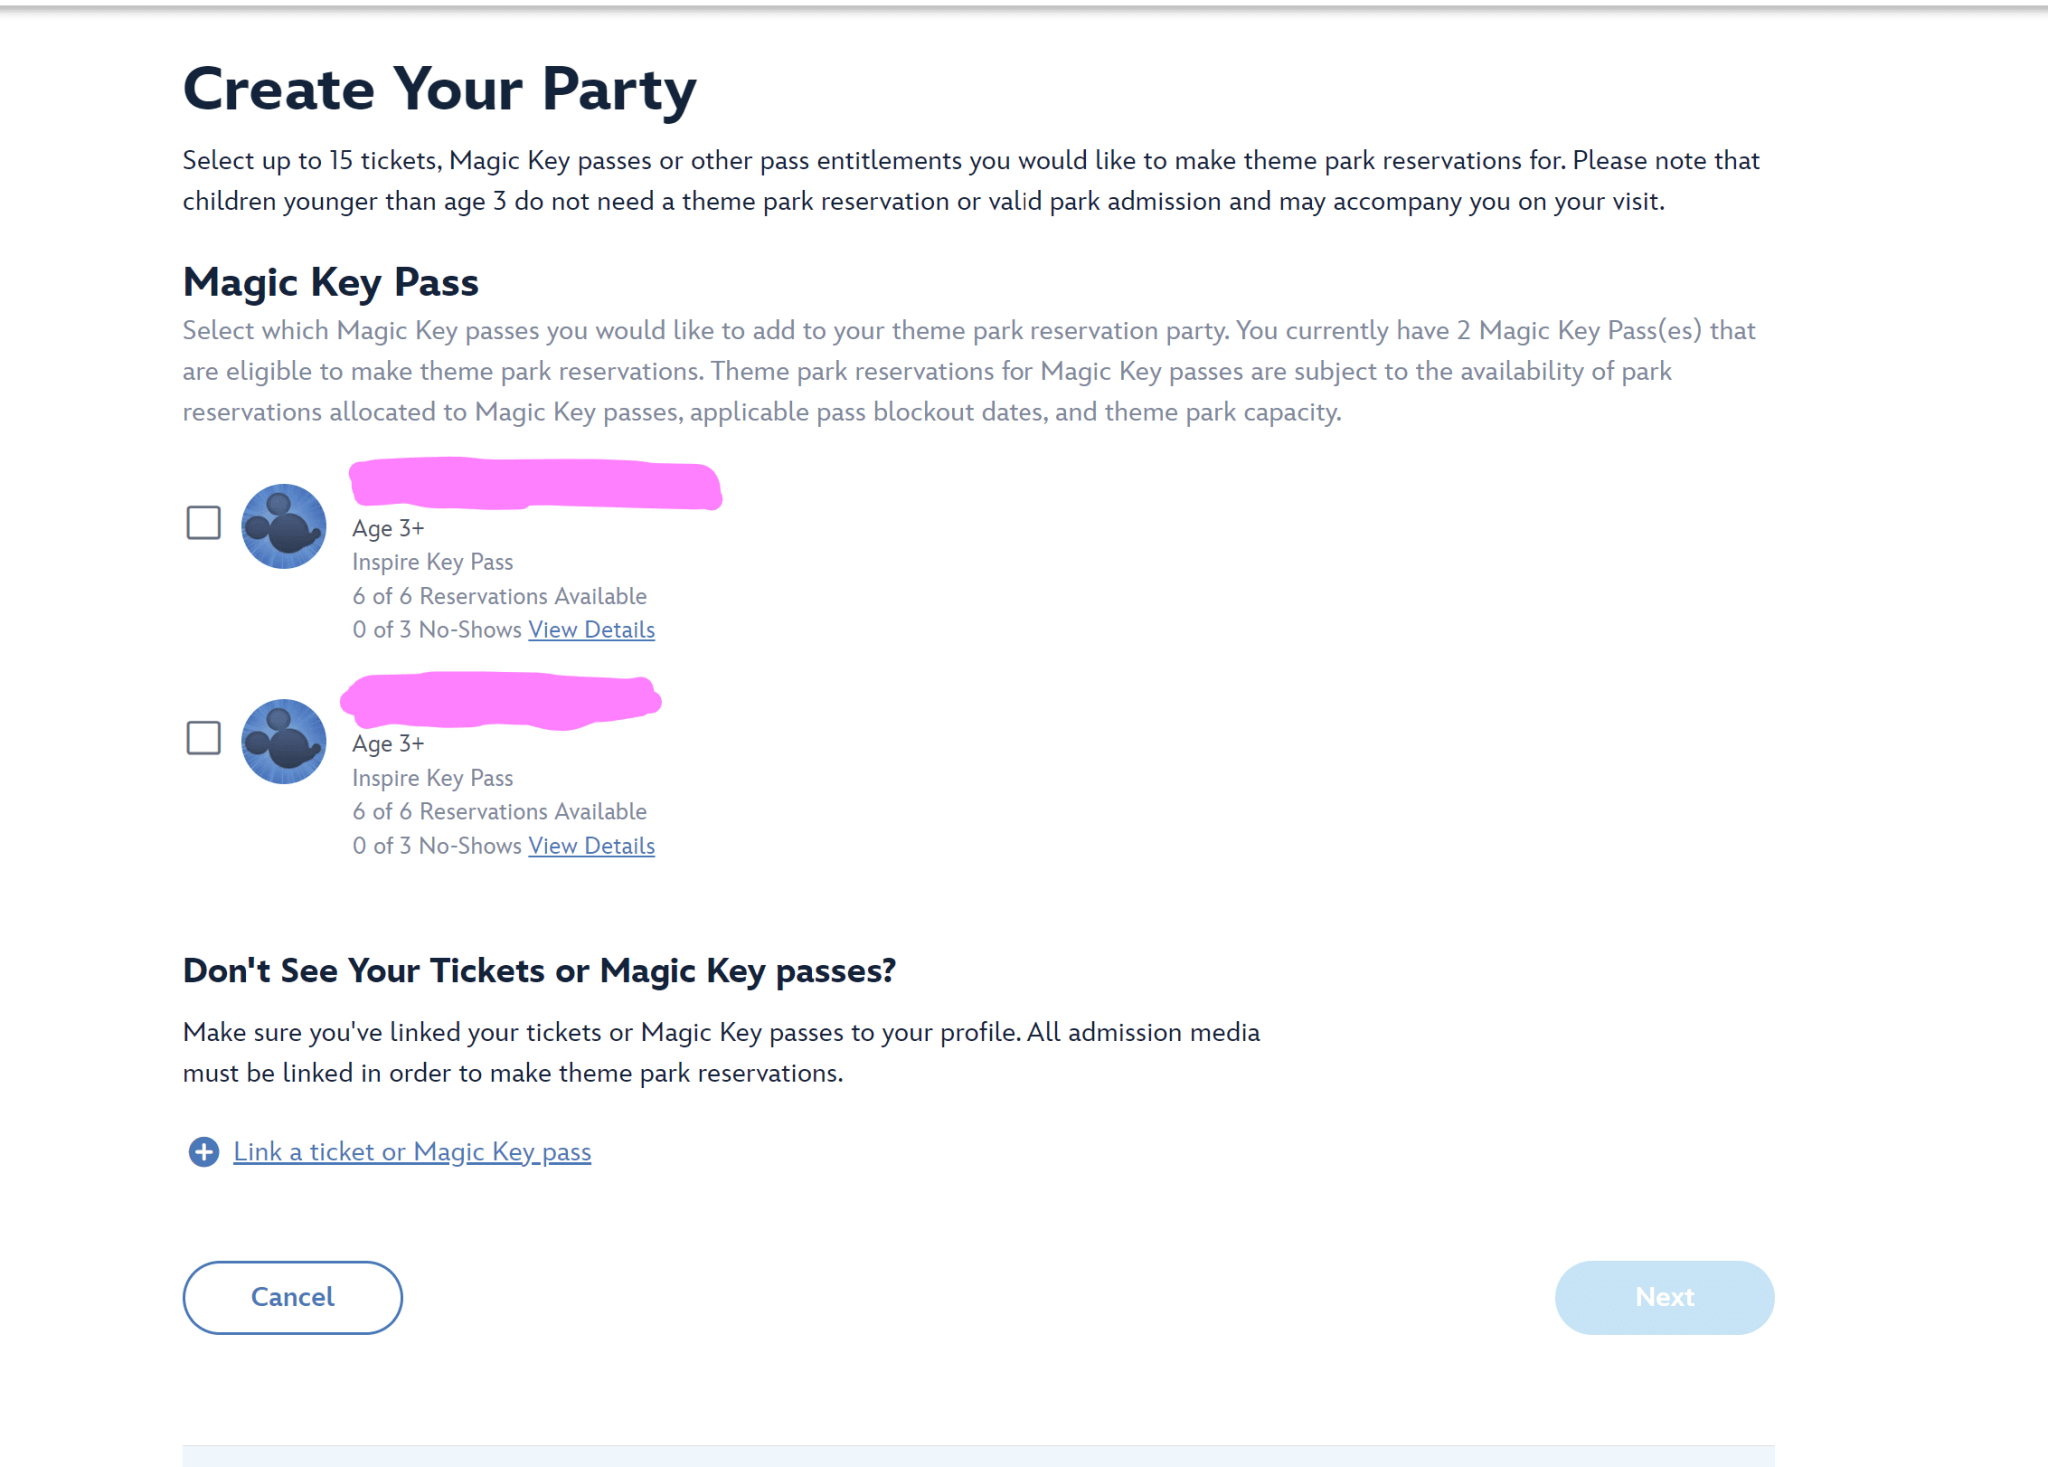Click the 'Don't See Your Tickets' heading
This screenshot has height=1467, width=2048.
coord(539,970)
